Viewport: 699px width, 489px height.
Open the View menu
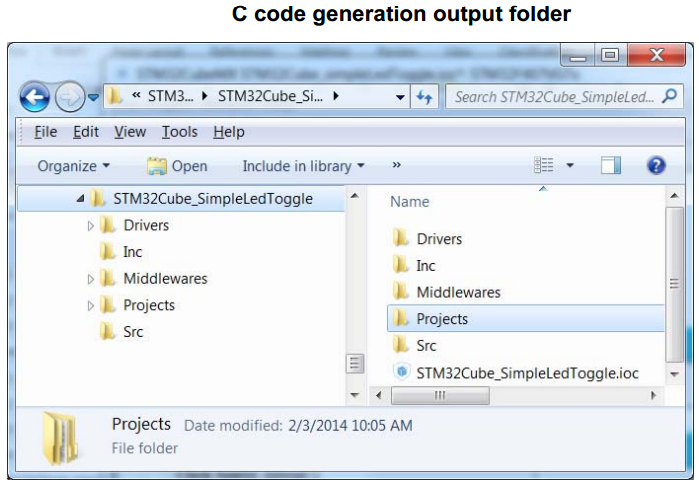130,132
